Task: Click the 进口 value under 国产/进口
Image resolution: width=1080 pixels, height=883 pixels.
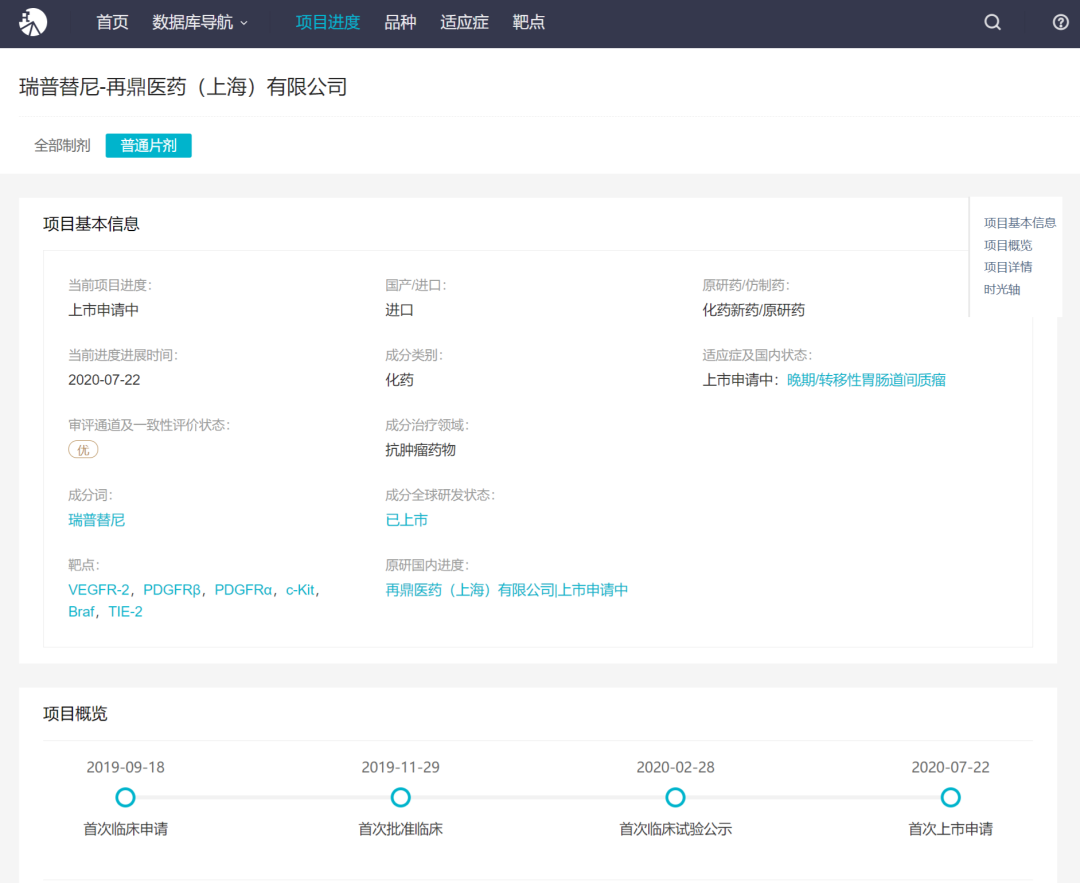Action: [x=399, y=310]
